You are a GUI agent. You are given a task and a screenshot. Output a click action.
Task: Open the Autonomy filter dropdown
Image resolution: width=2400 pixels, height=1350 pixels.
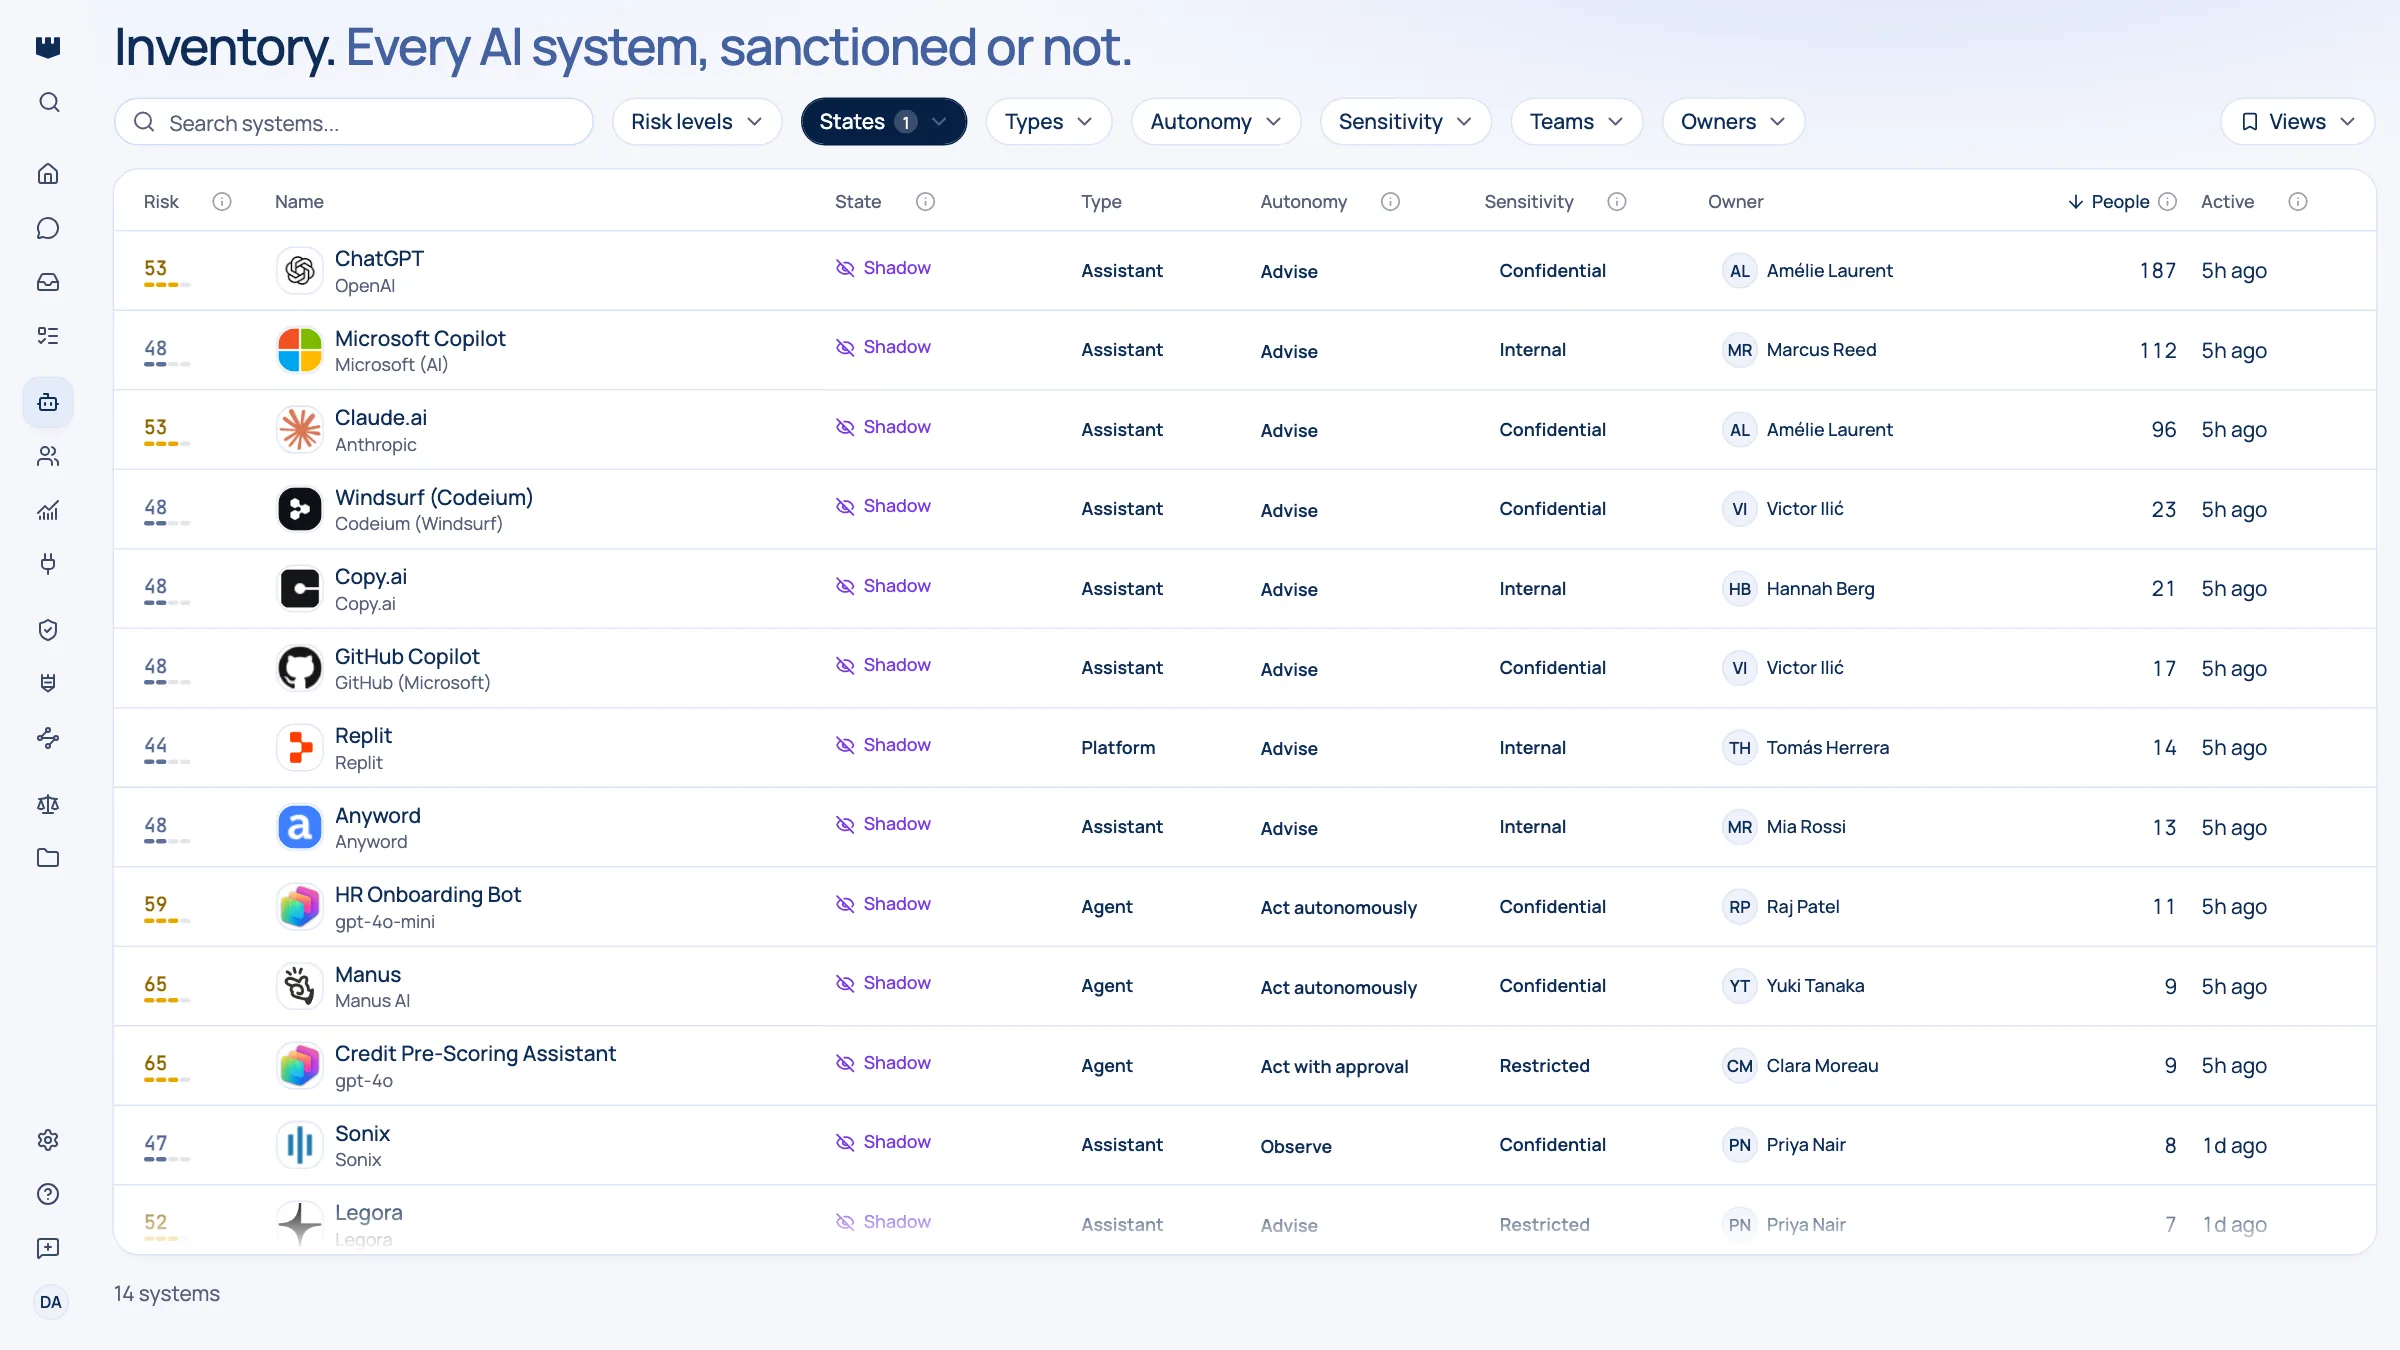(1216, 122)
